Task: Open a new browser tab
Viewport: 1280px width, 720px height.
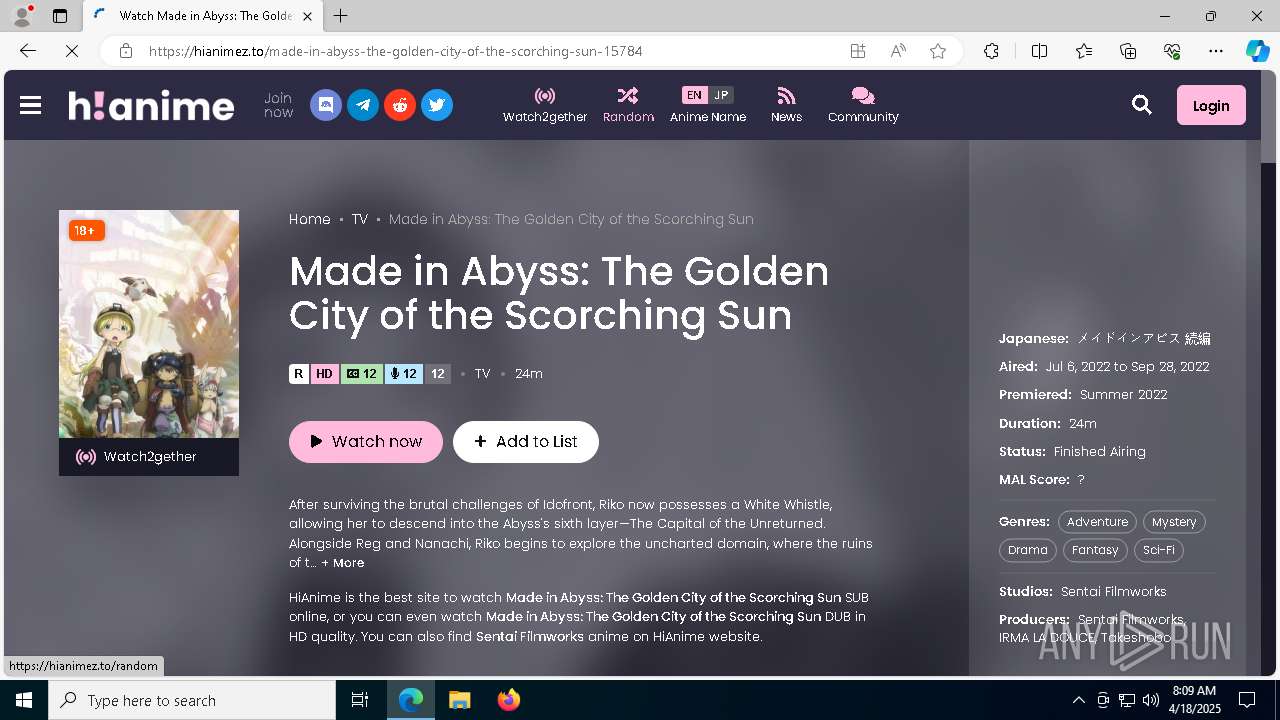Action: [x=341, y=16]
